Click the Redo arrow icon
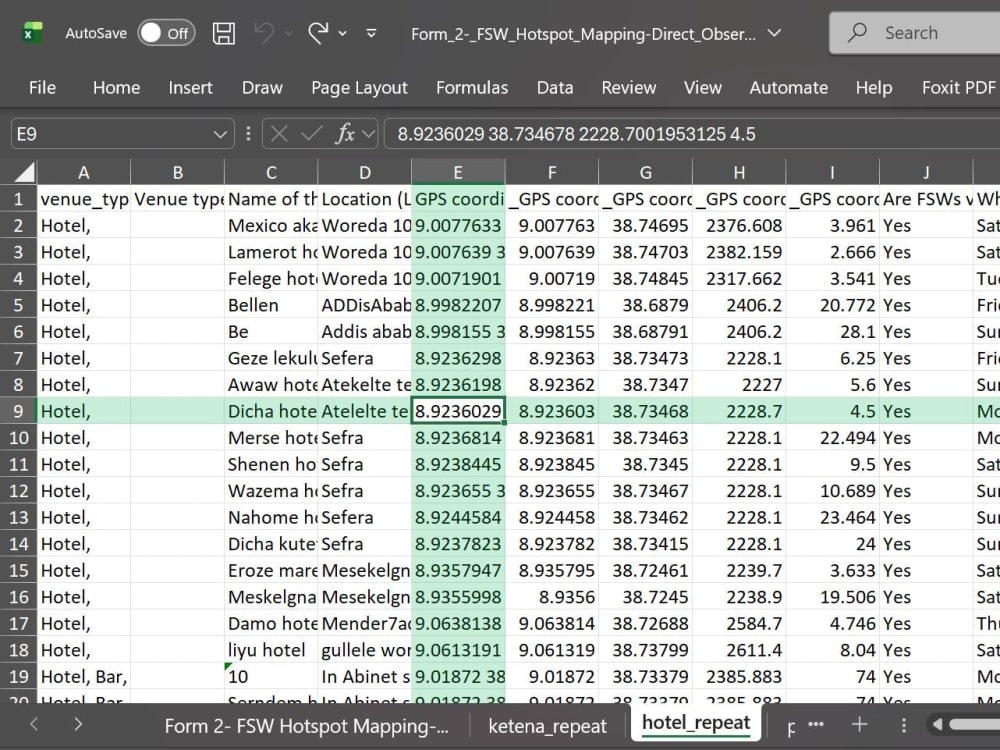 point(318,33)
